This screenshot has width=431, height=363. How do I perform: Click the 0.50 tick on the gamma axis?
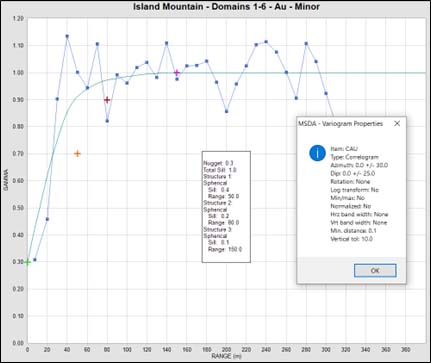click(18, 208)
